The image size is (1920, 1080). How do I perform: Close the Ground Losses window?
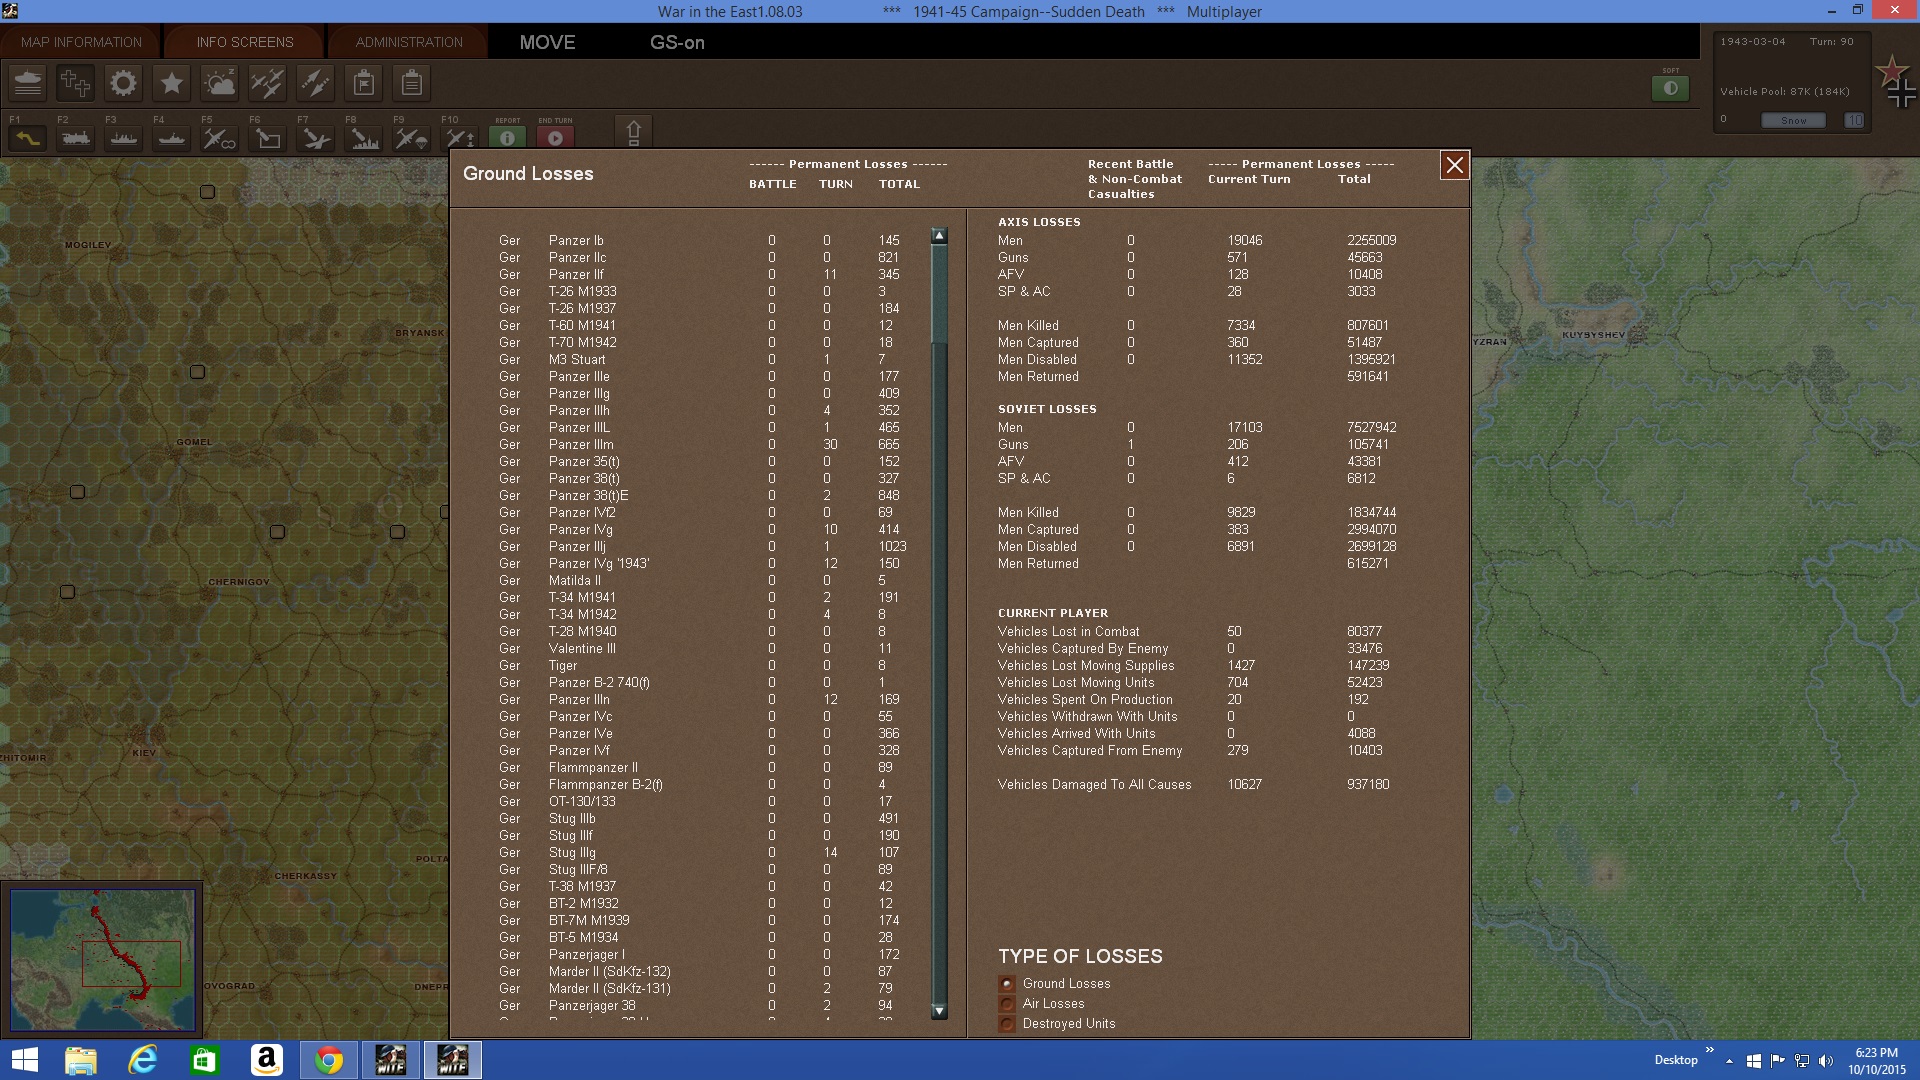click(1455, 165)
